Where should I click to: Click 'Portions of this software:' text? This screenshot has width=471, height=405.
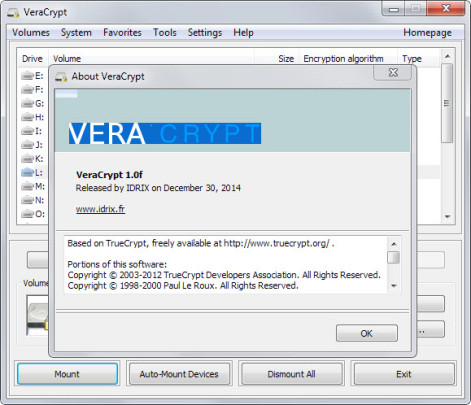click(117, 264)
